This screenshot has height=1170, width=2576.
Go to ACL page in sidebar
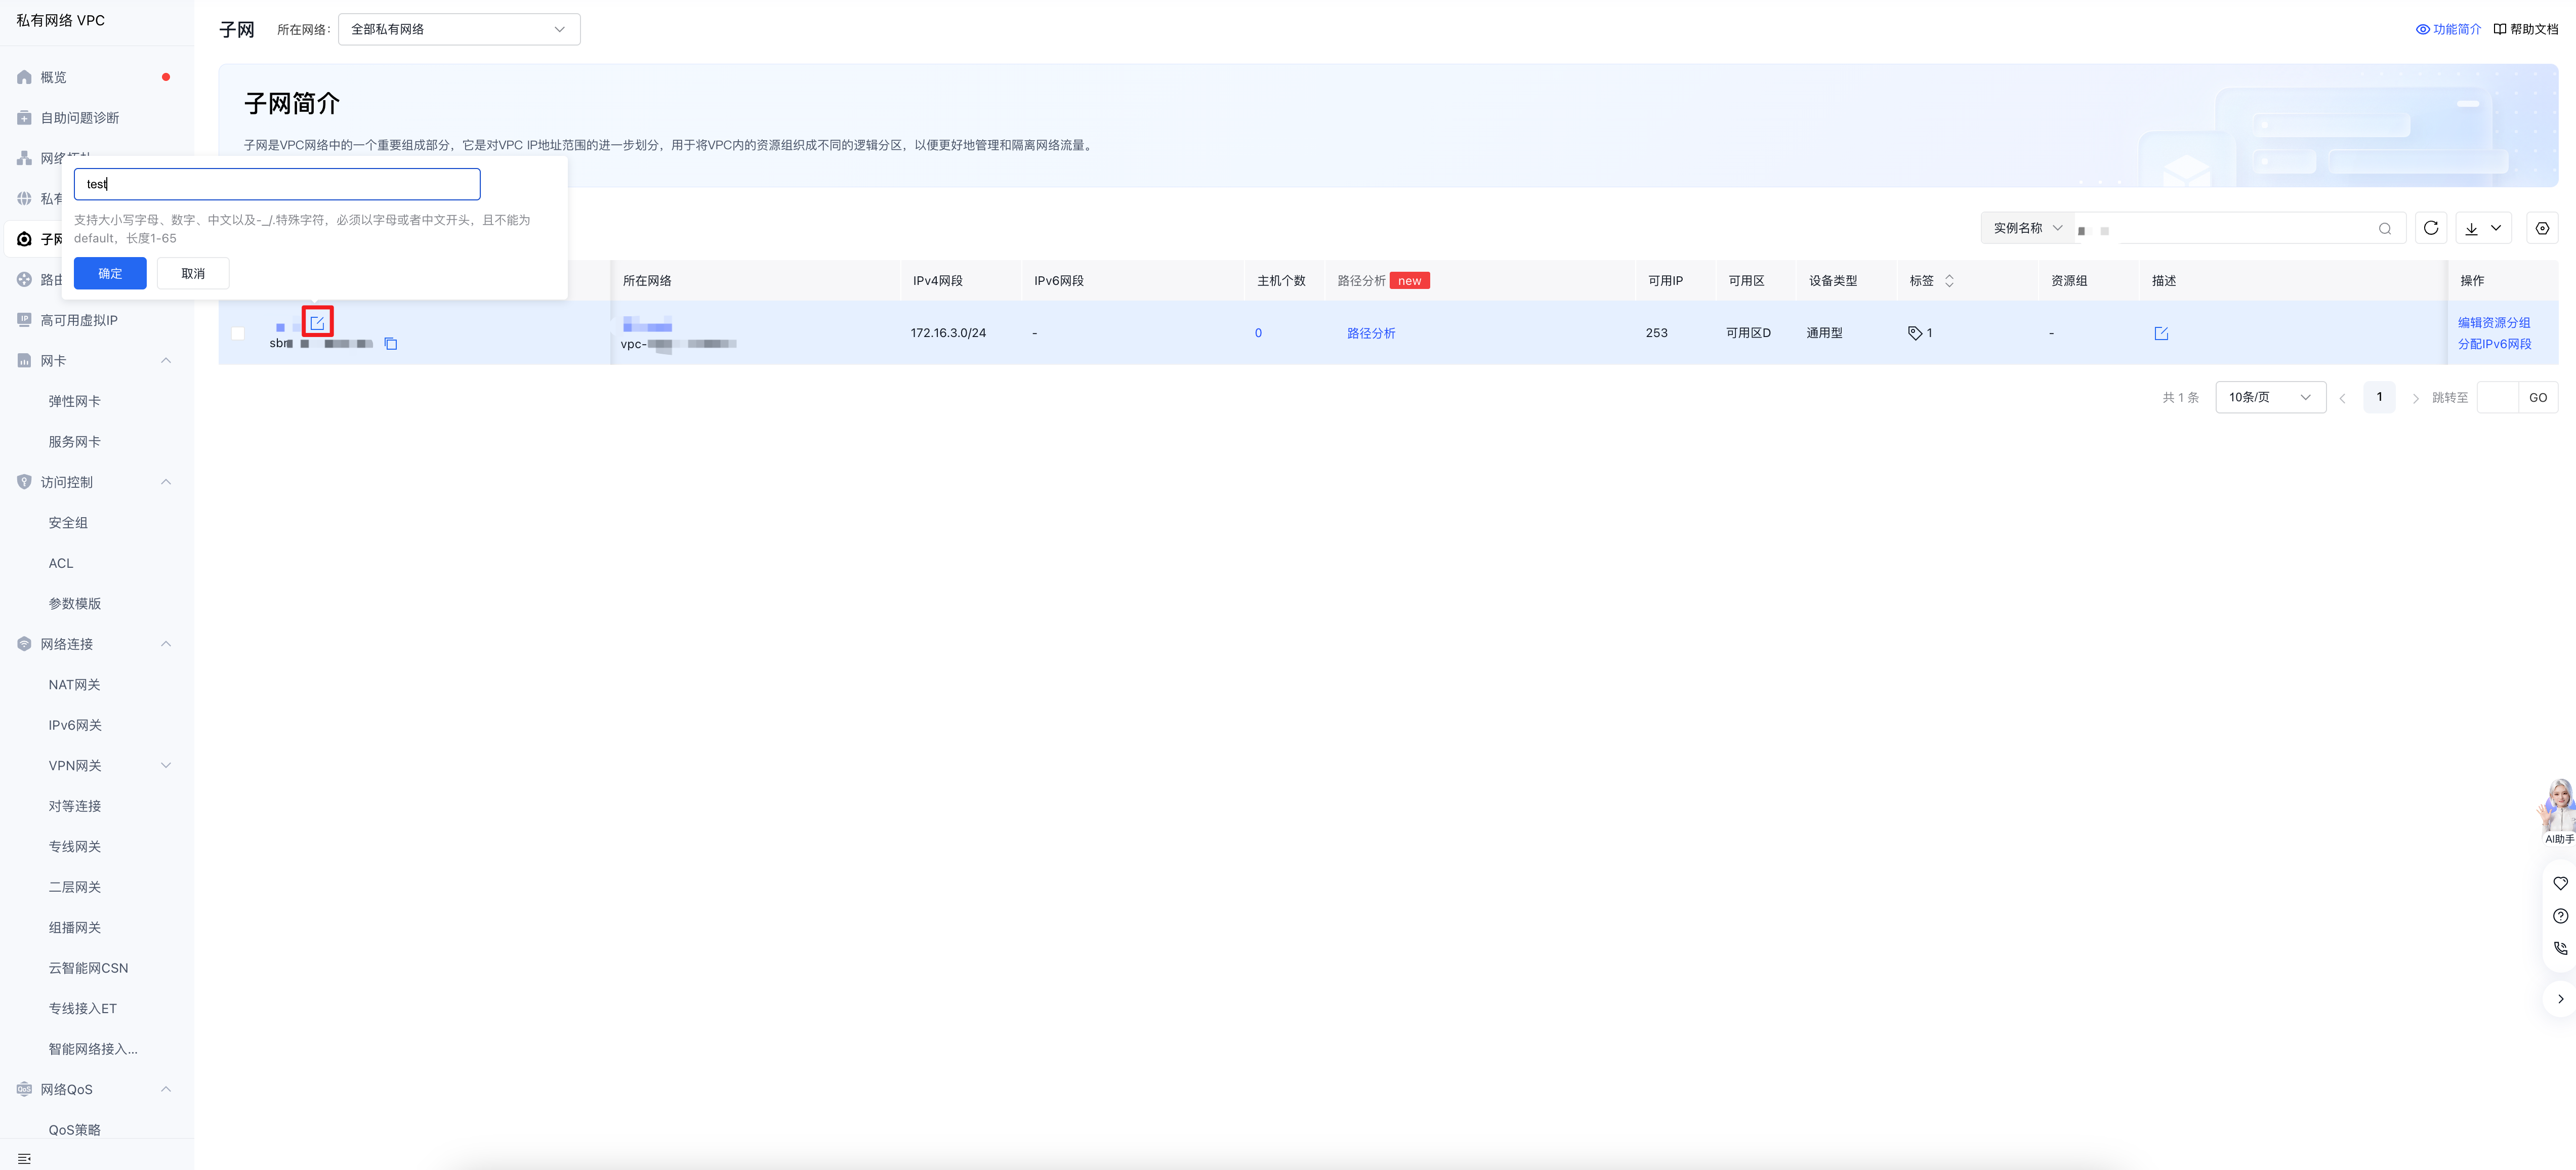61,563
